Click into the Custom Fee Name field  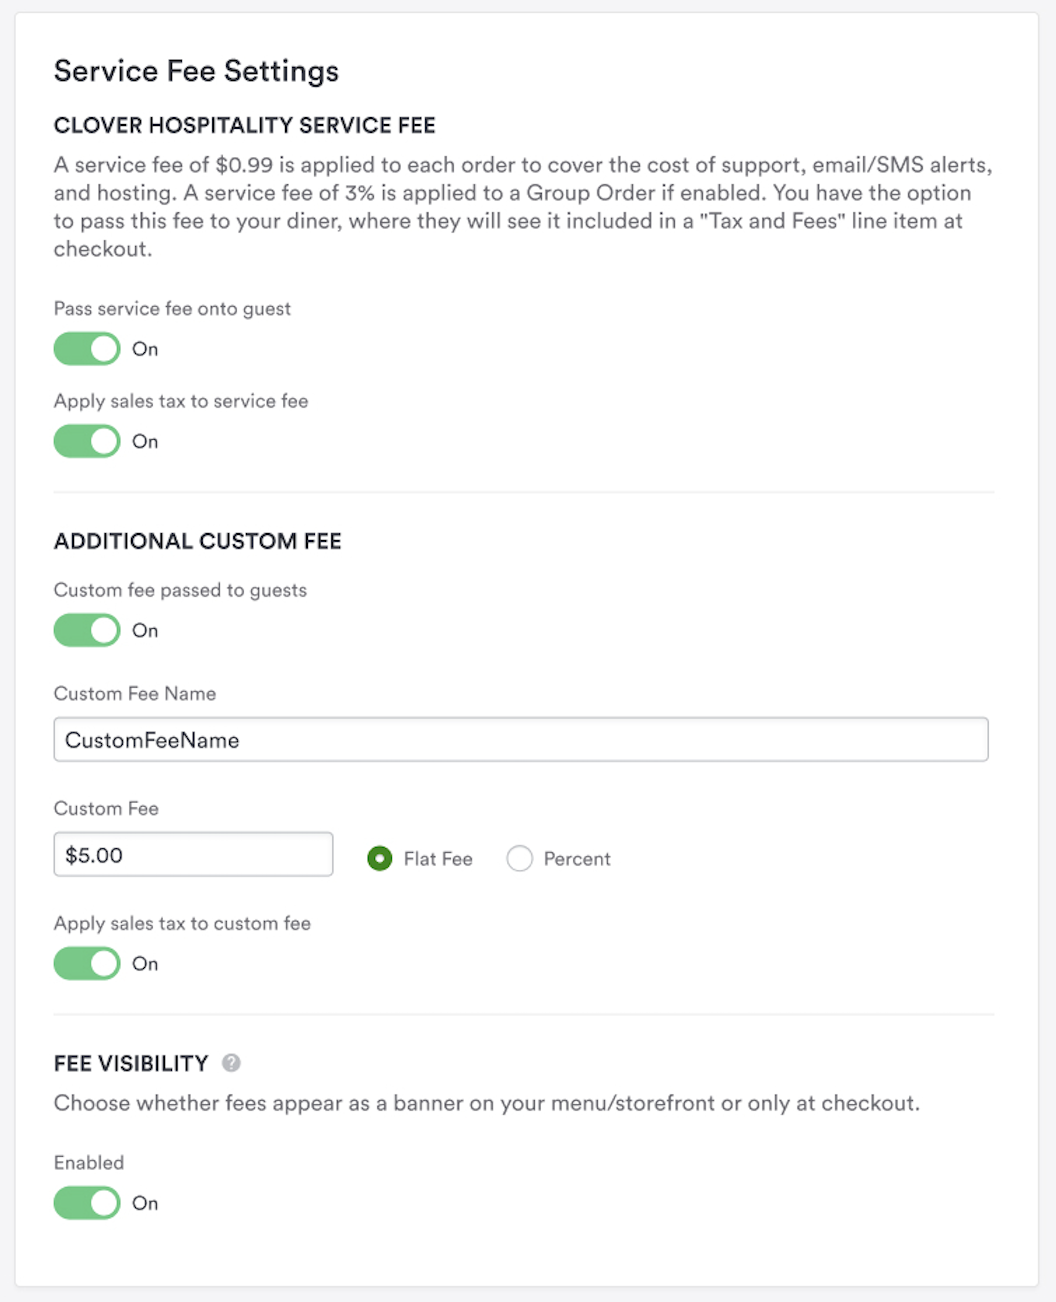click(520, 740)
